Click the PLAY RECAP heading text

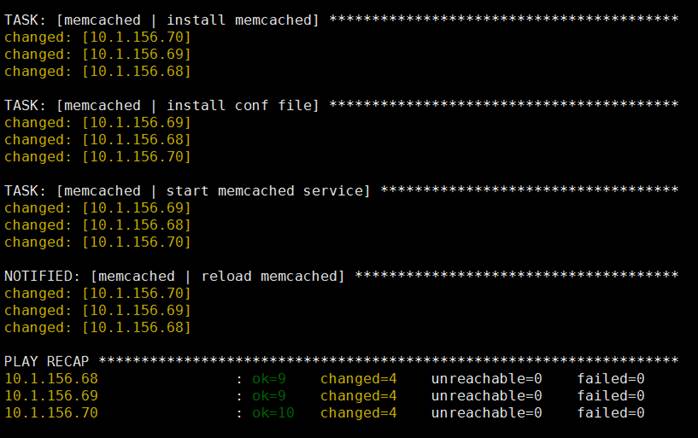(47, 361)
